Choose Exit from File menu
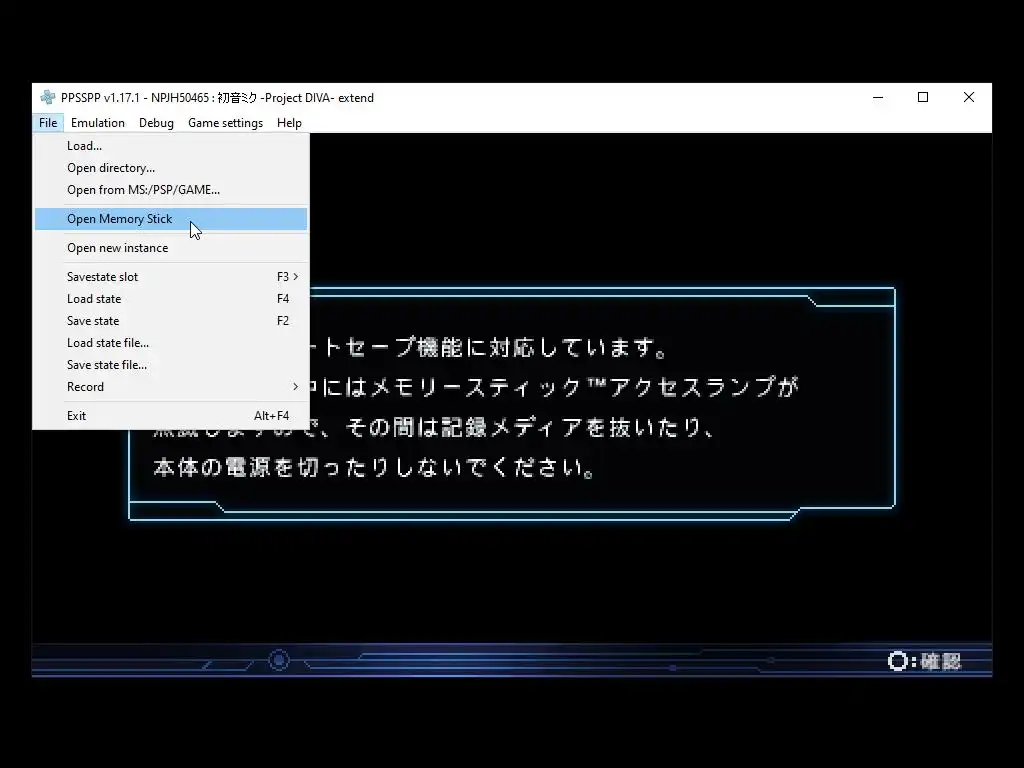The image size is (1024, 768). coord(171,416)
